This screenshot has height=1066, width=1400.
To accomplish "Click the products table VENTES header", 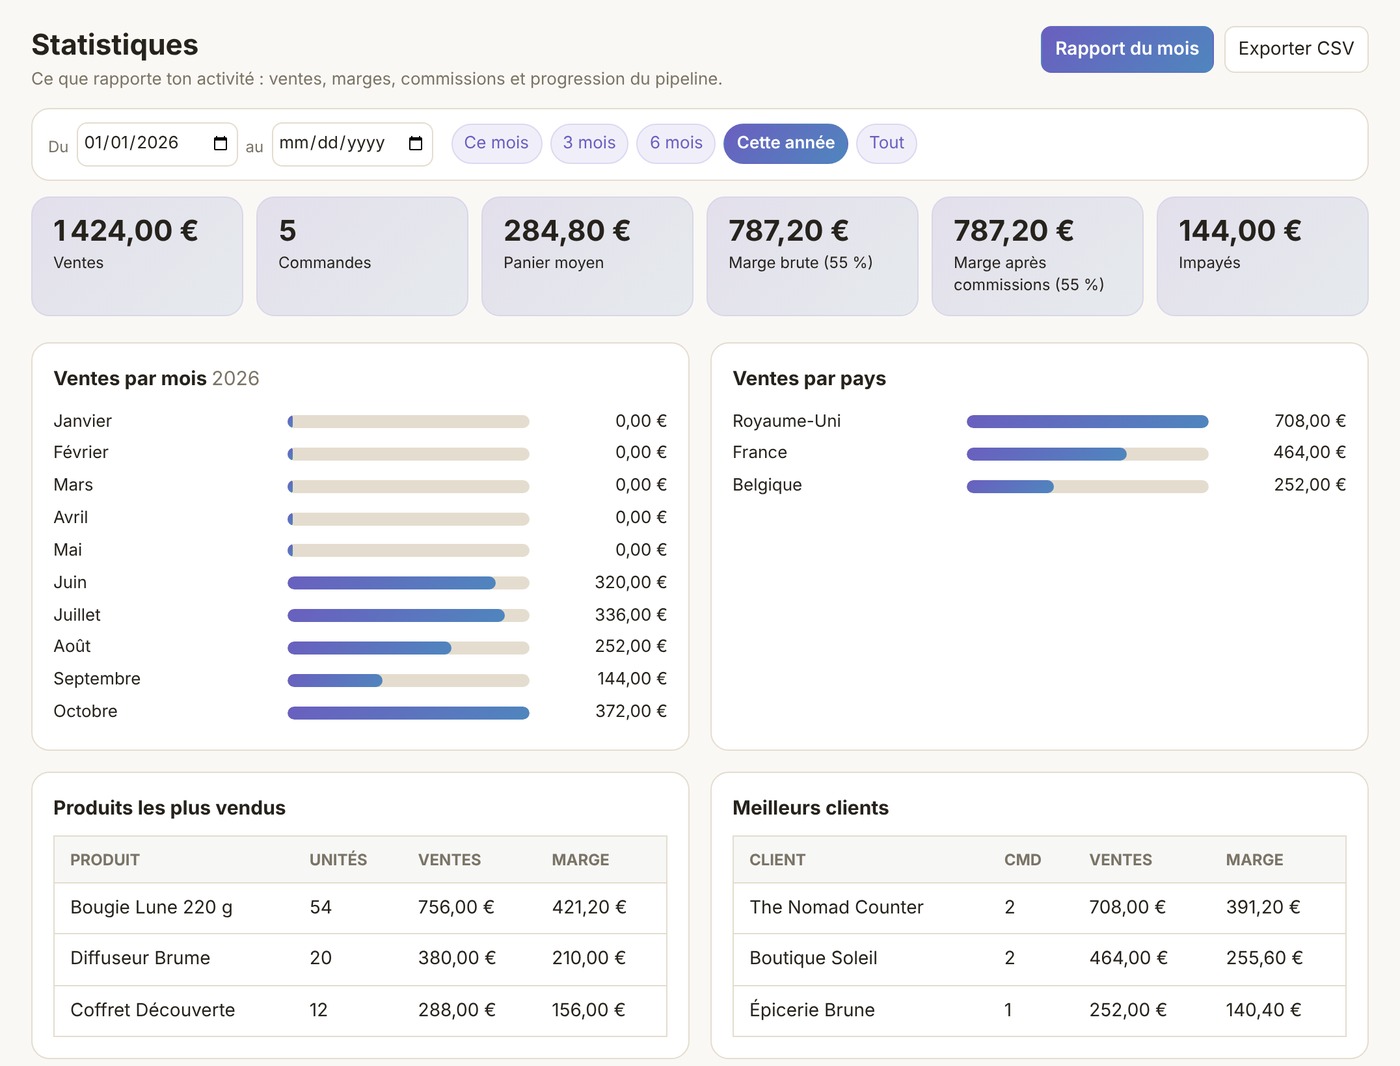I will click(x=449, y=860).
